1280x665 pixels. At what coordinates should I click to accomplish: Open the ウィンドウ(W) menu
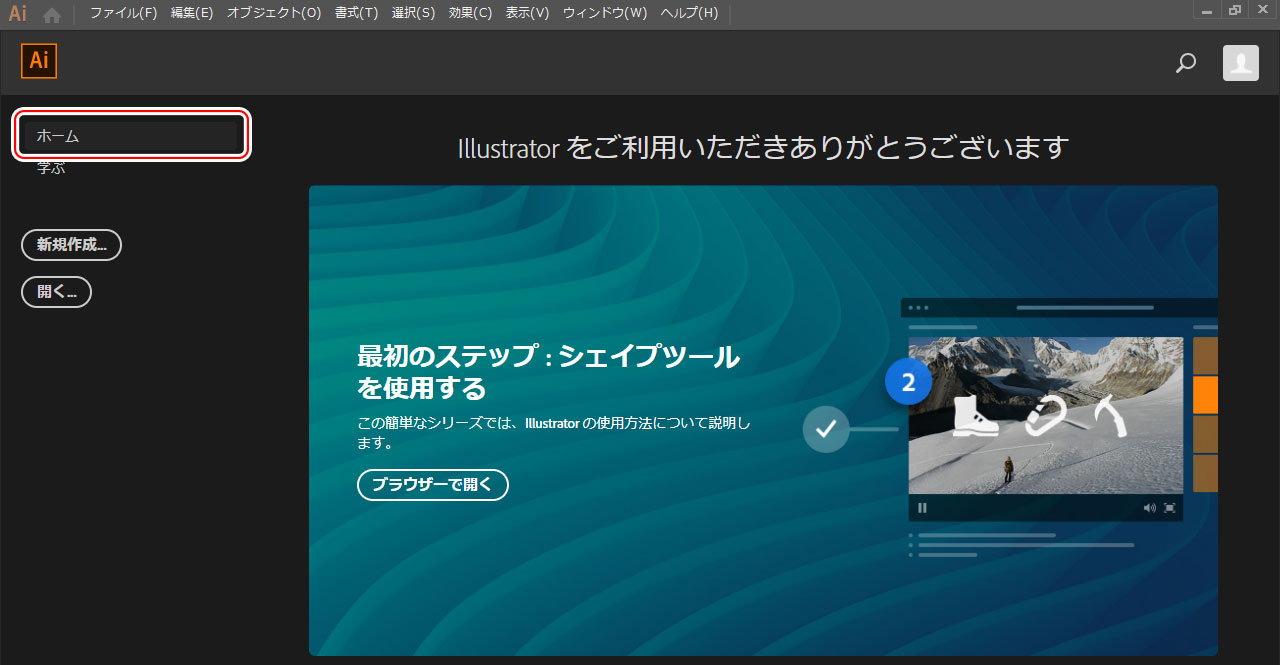(x=605, y=13)
